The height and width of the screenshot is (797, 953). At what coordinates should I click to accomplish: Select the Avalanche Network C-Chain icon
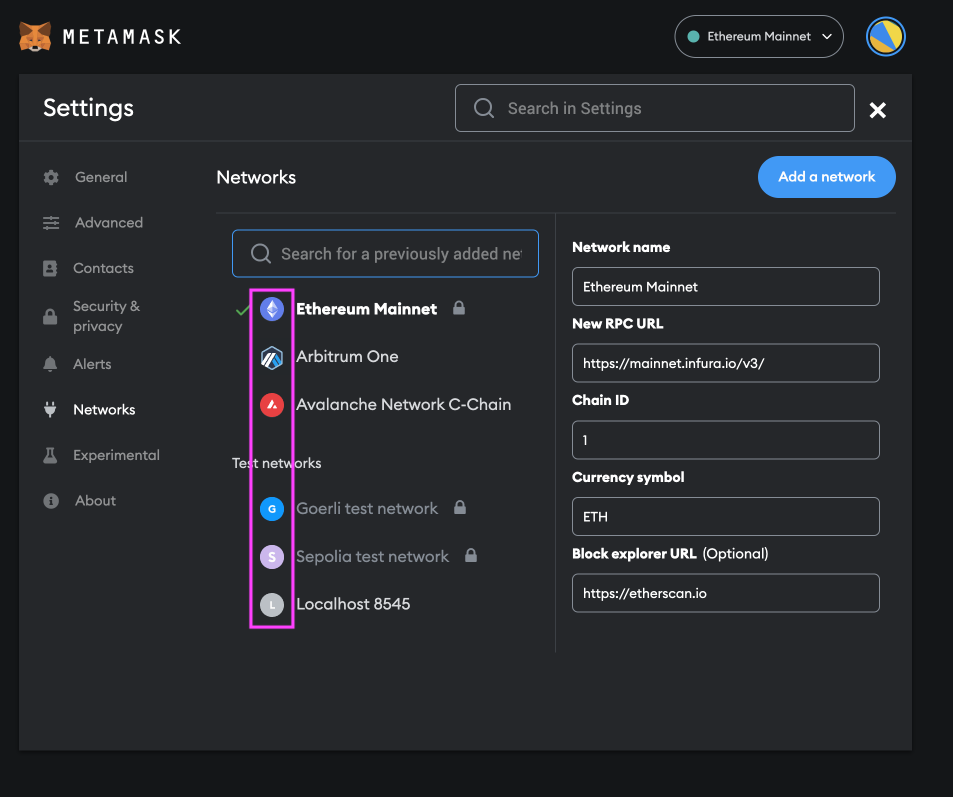click(271, 405)
